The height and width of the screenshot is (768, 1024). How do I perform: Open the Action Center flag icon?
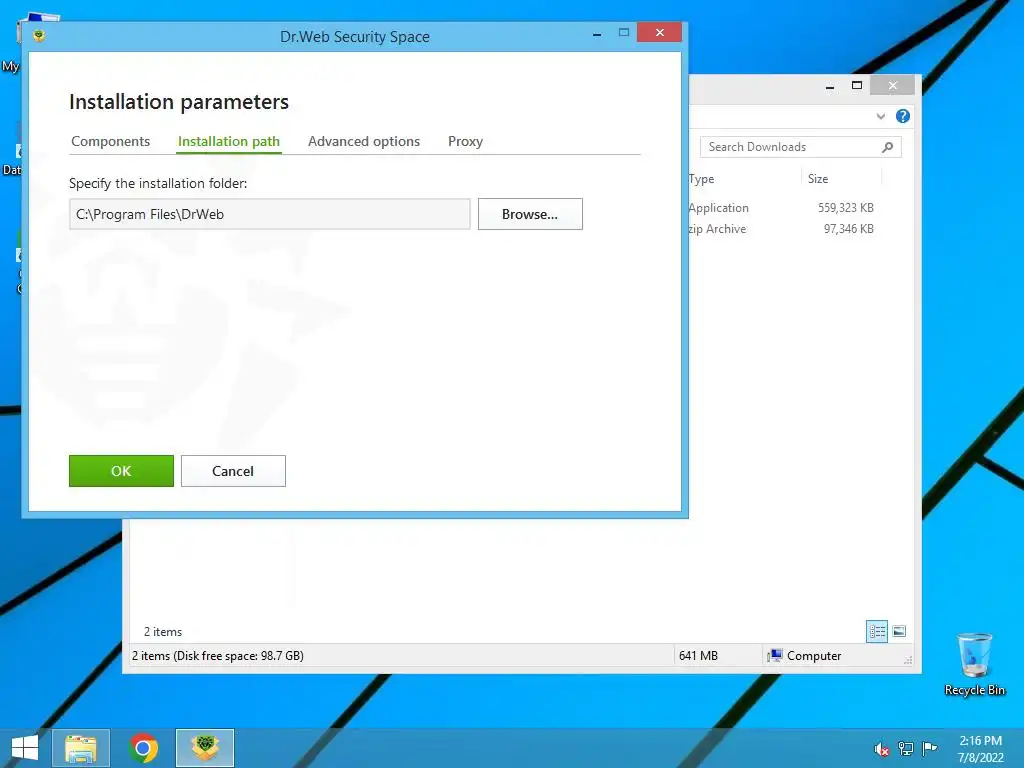pos(929,749)
